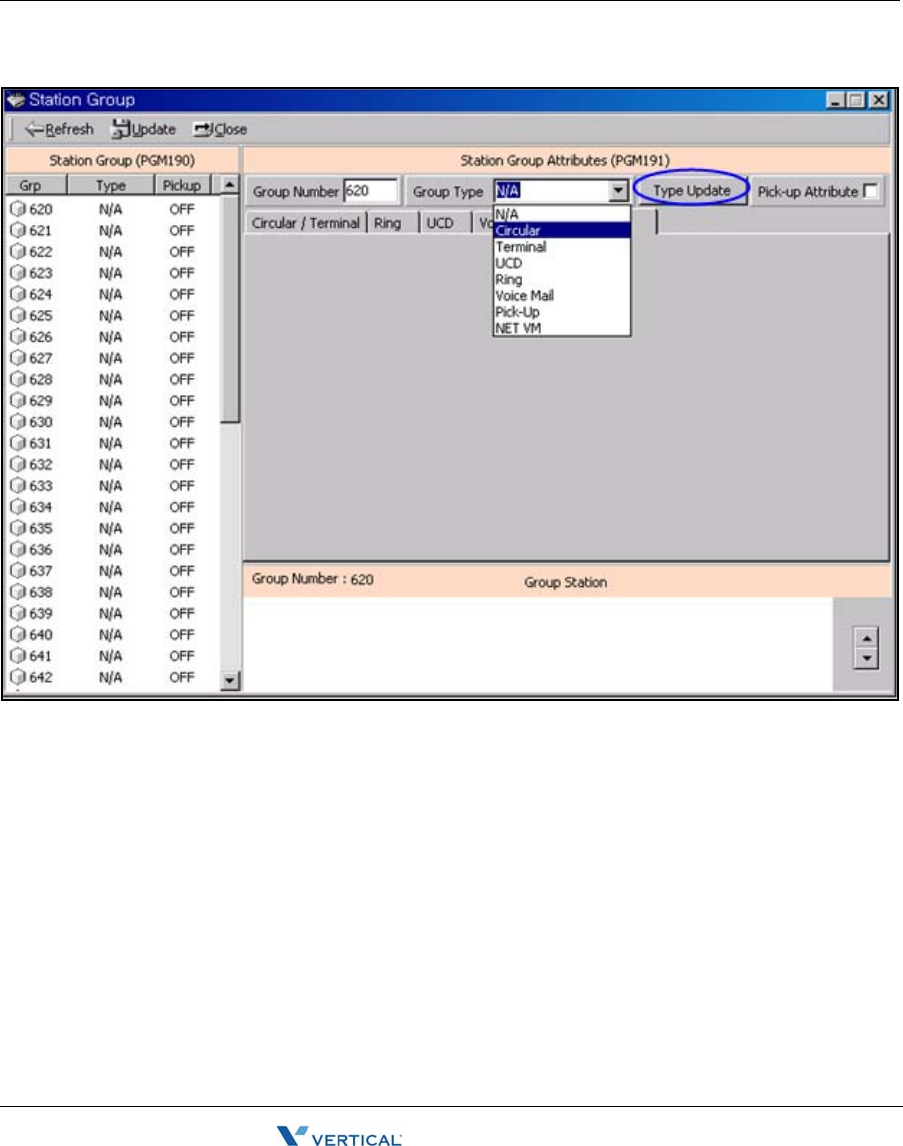Select group 631 icon in list
The height and width of the screenshot is (1146, 903).
point(18,443)
